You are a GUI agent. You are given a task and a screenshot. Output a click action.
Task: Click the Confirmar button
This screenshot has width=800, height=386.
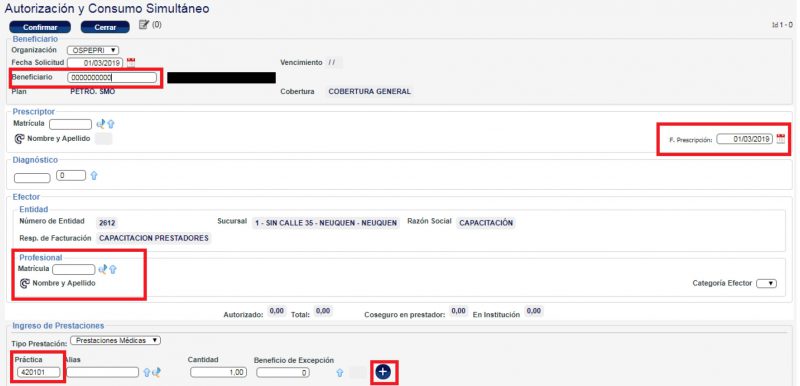(40, 28)
